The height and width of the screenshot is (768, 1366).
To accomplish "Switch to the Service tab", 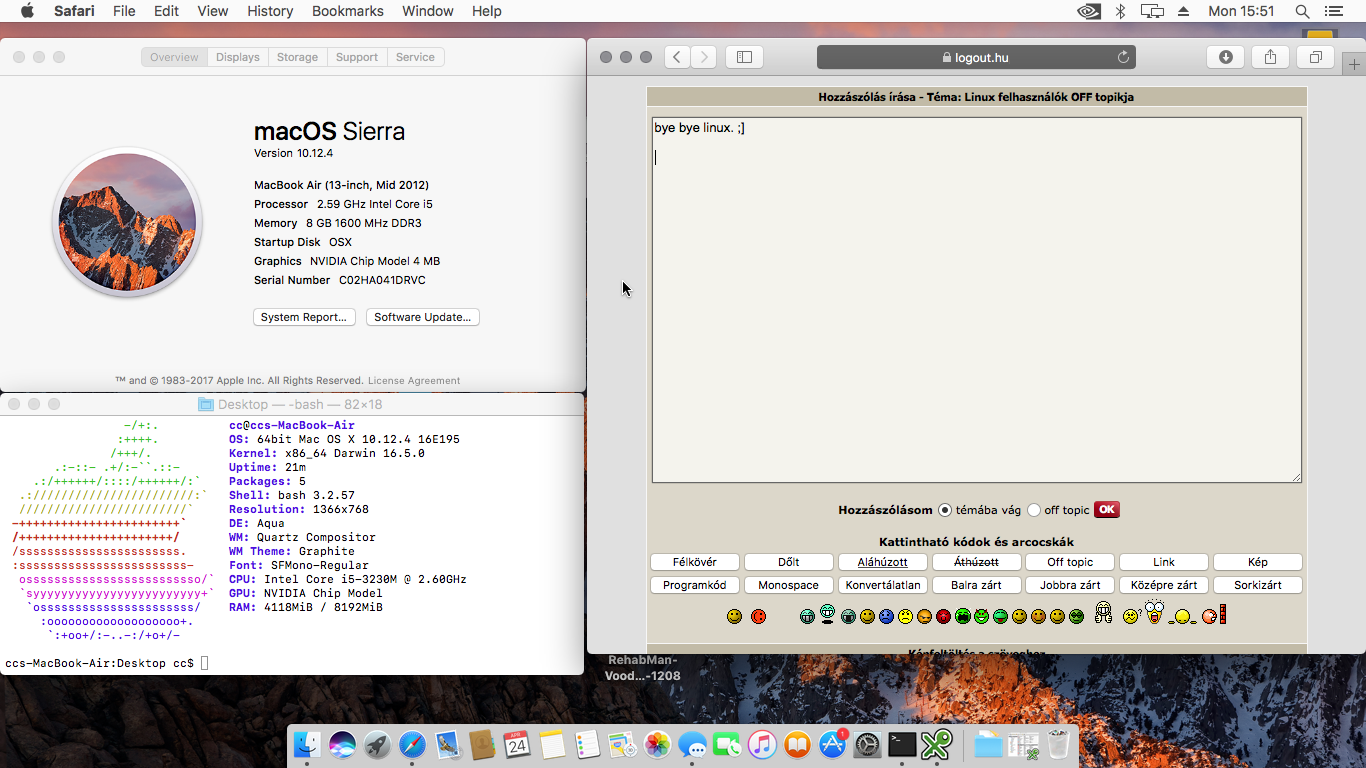I will point(415,57).
